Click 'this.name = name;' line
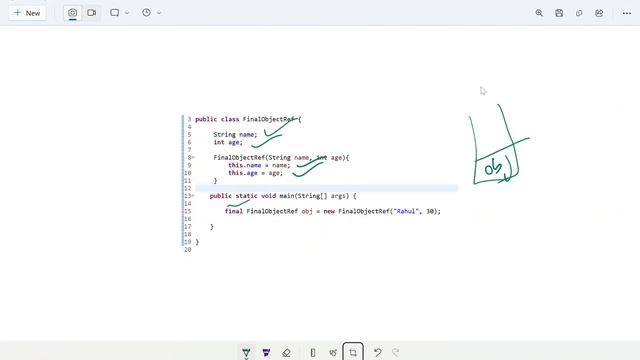 click(x=259, y=165)
